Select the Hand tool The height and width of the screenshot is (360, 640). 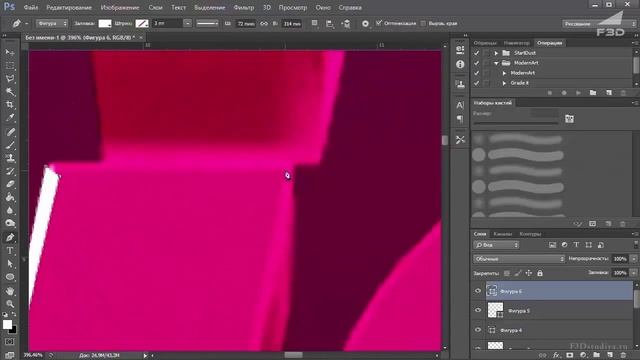click(x=10, y=291)
